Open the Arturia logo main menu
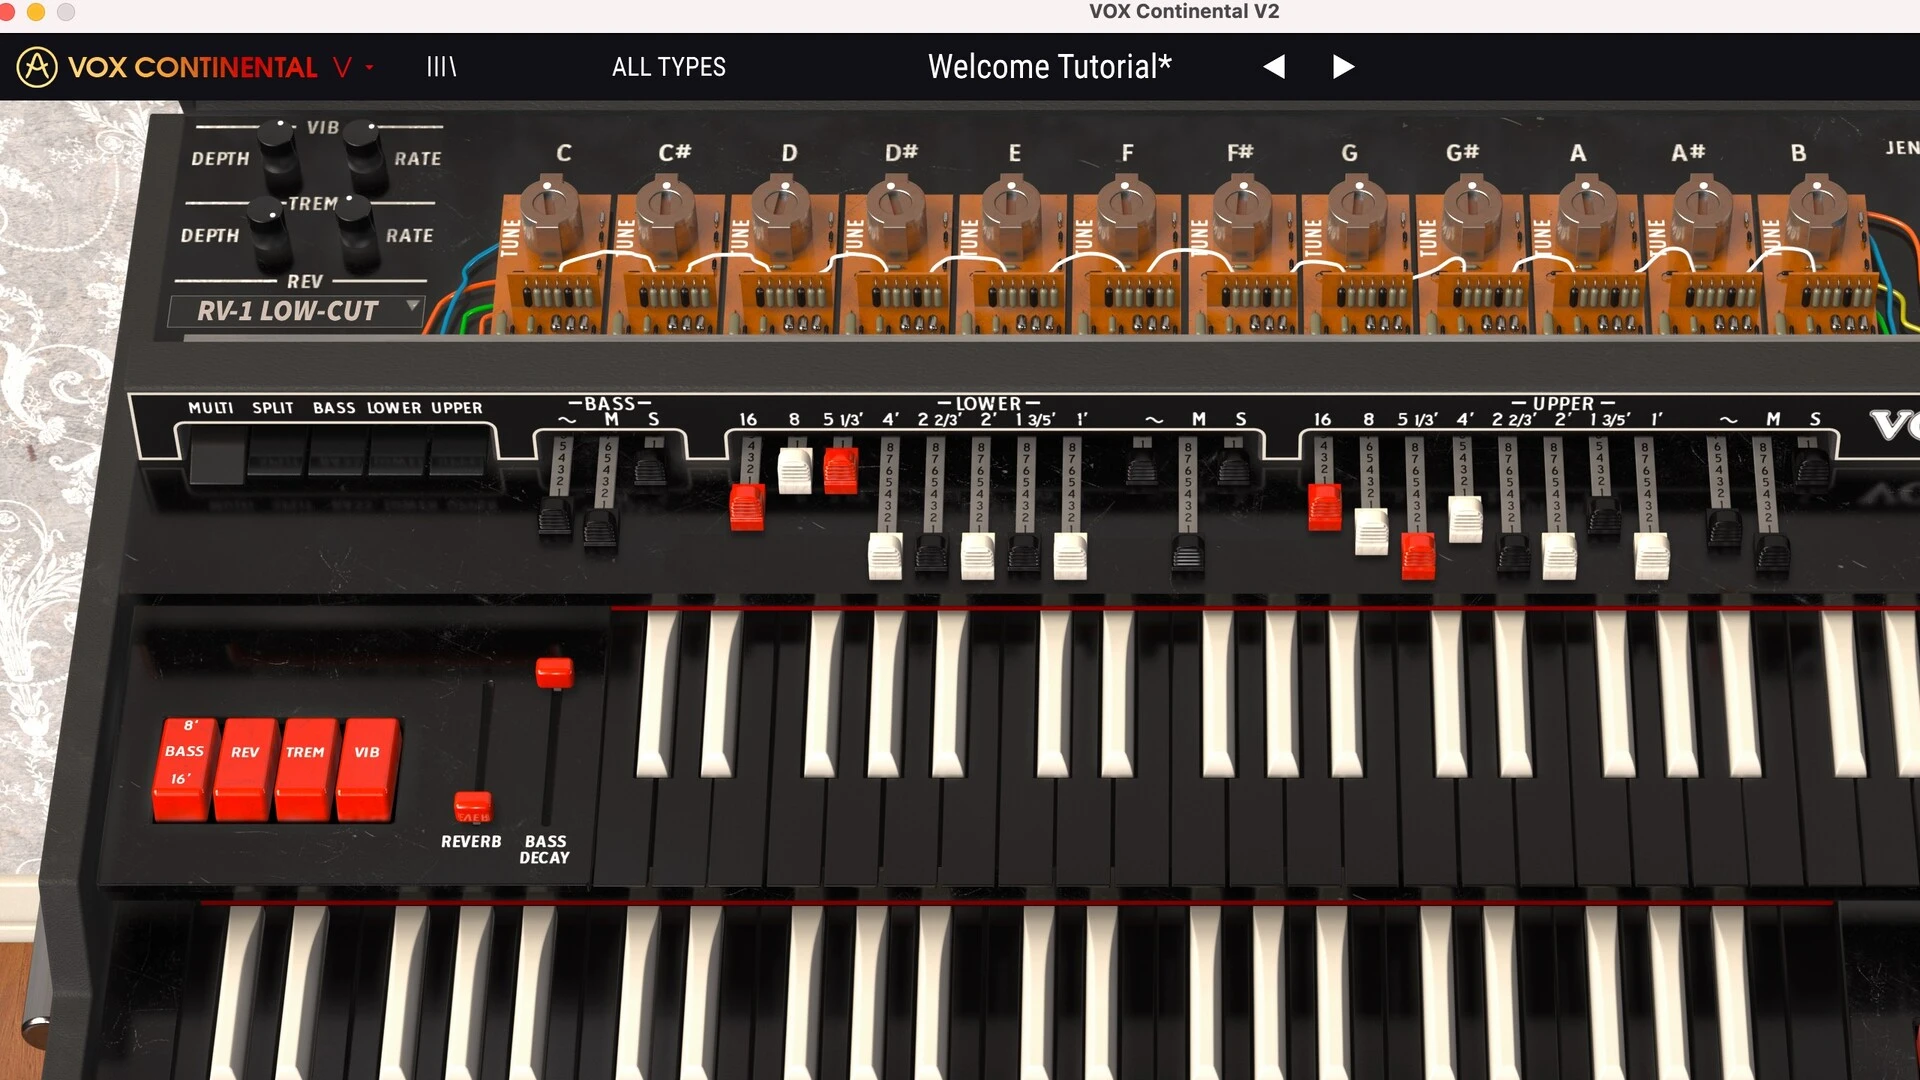Screen dimensions: 1920x1080 coord(37,67)
